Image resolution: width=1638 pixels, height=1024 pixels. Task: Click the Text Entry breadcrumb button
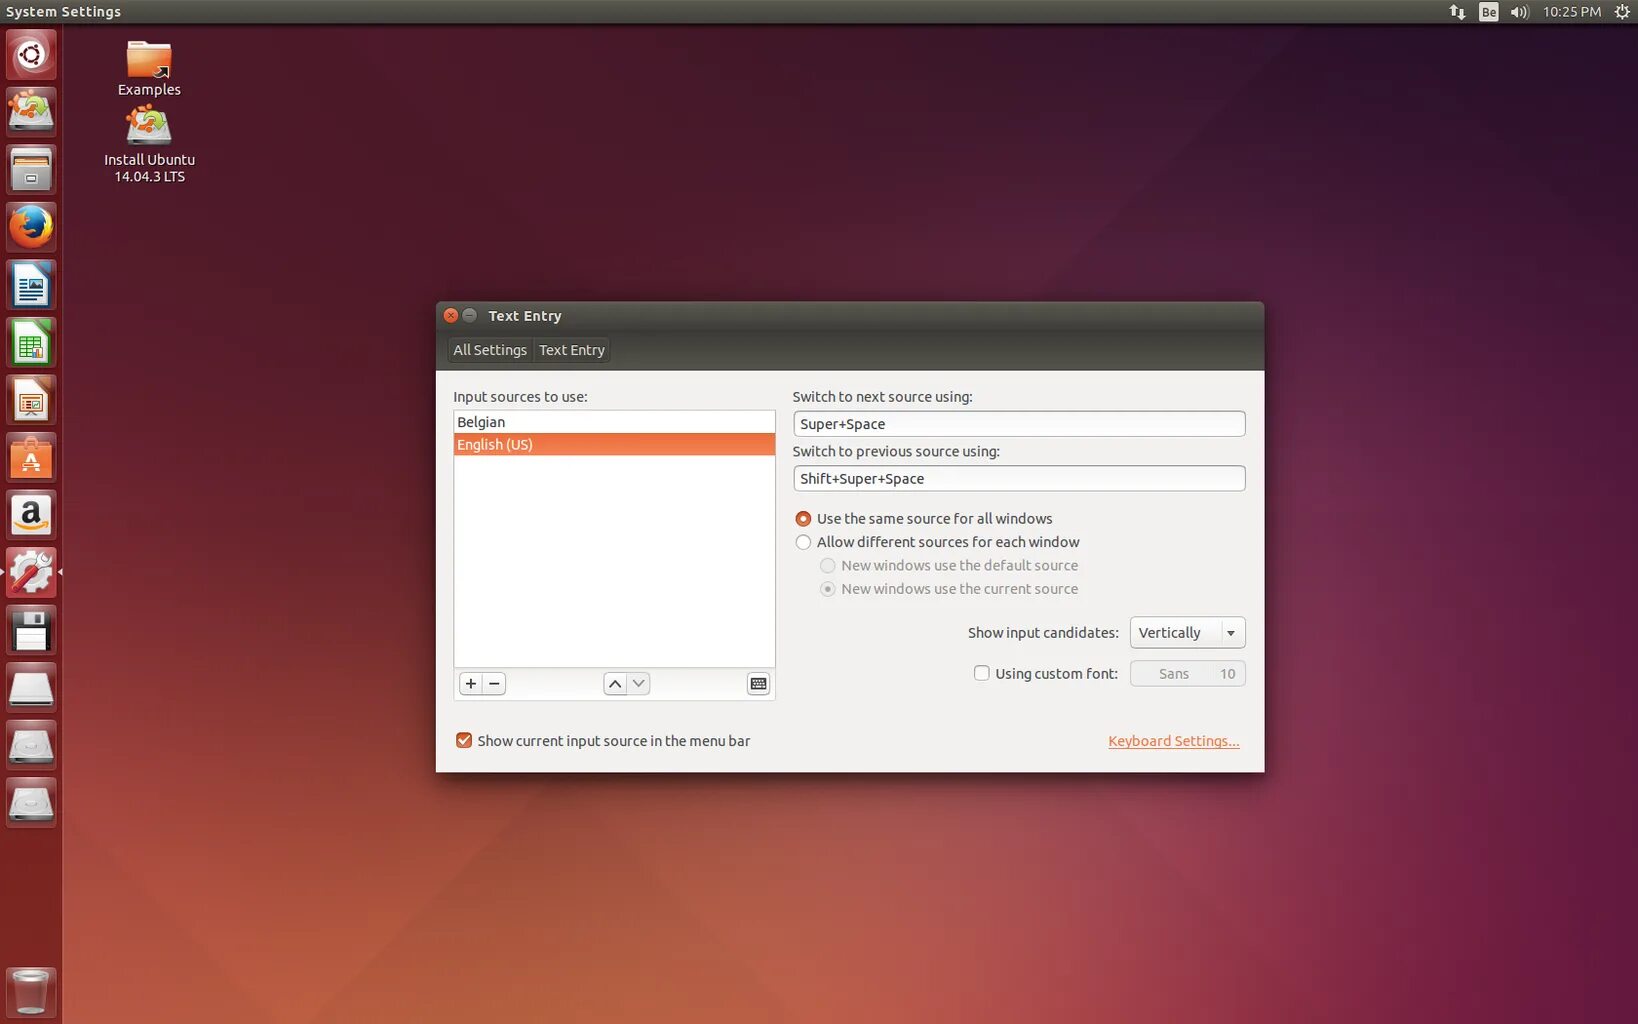pos(572,350)
